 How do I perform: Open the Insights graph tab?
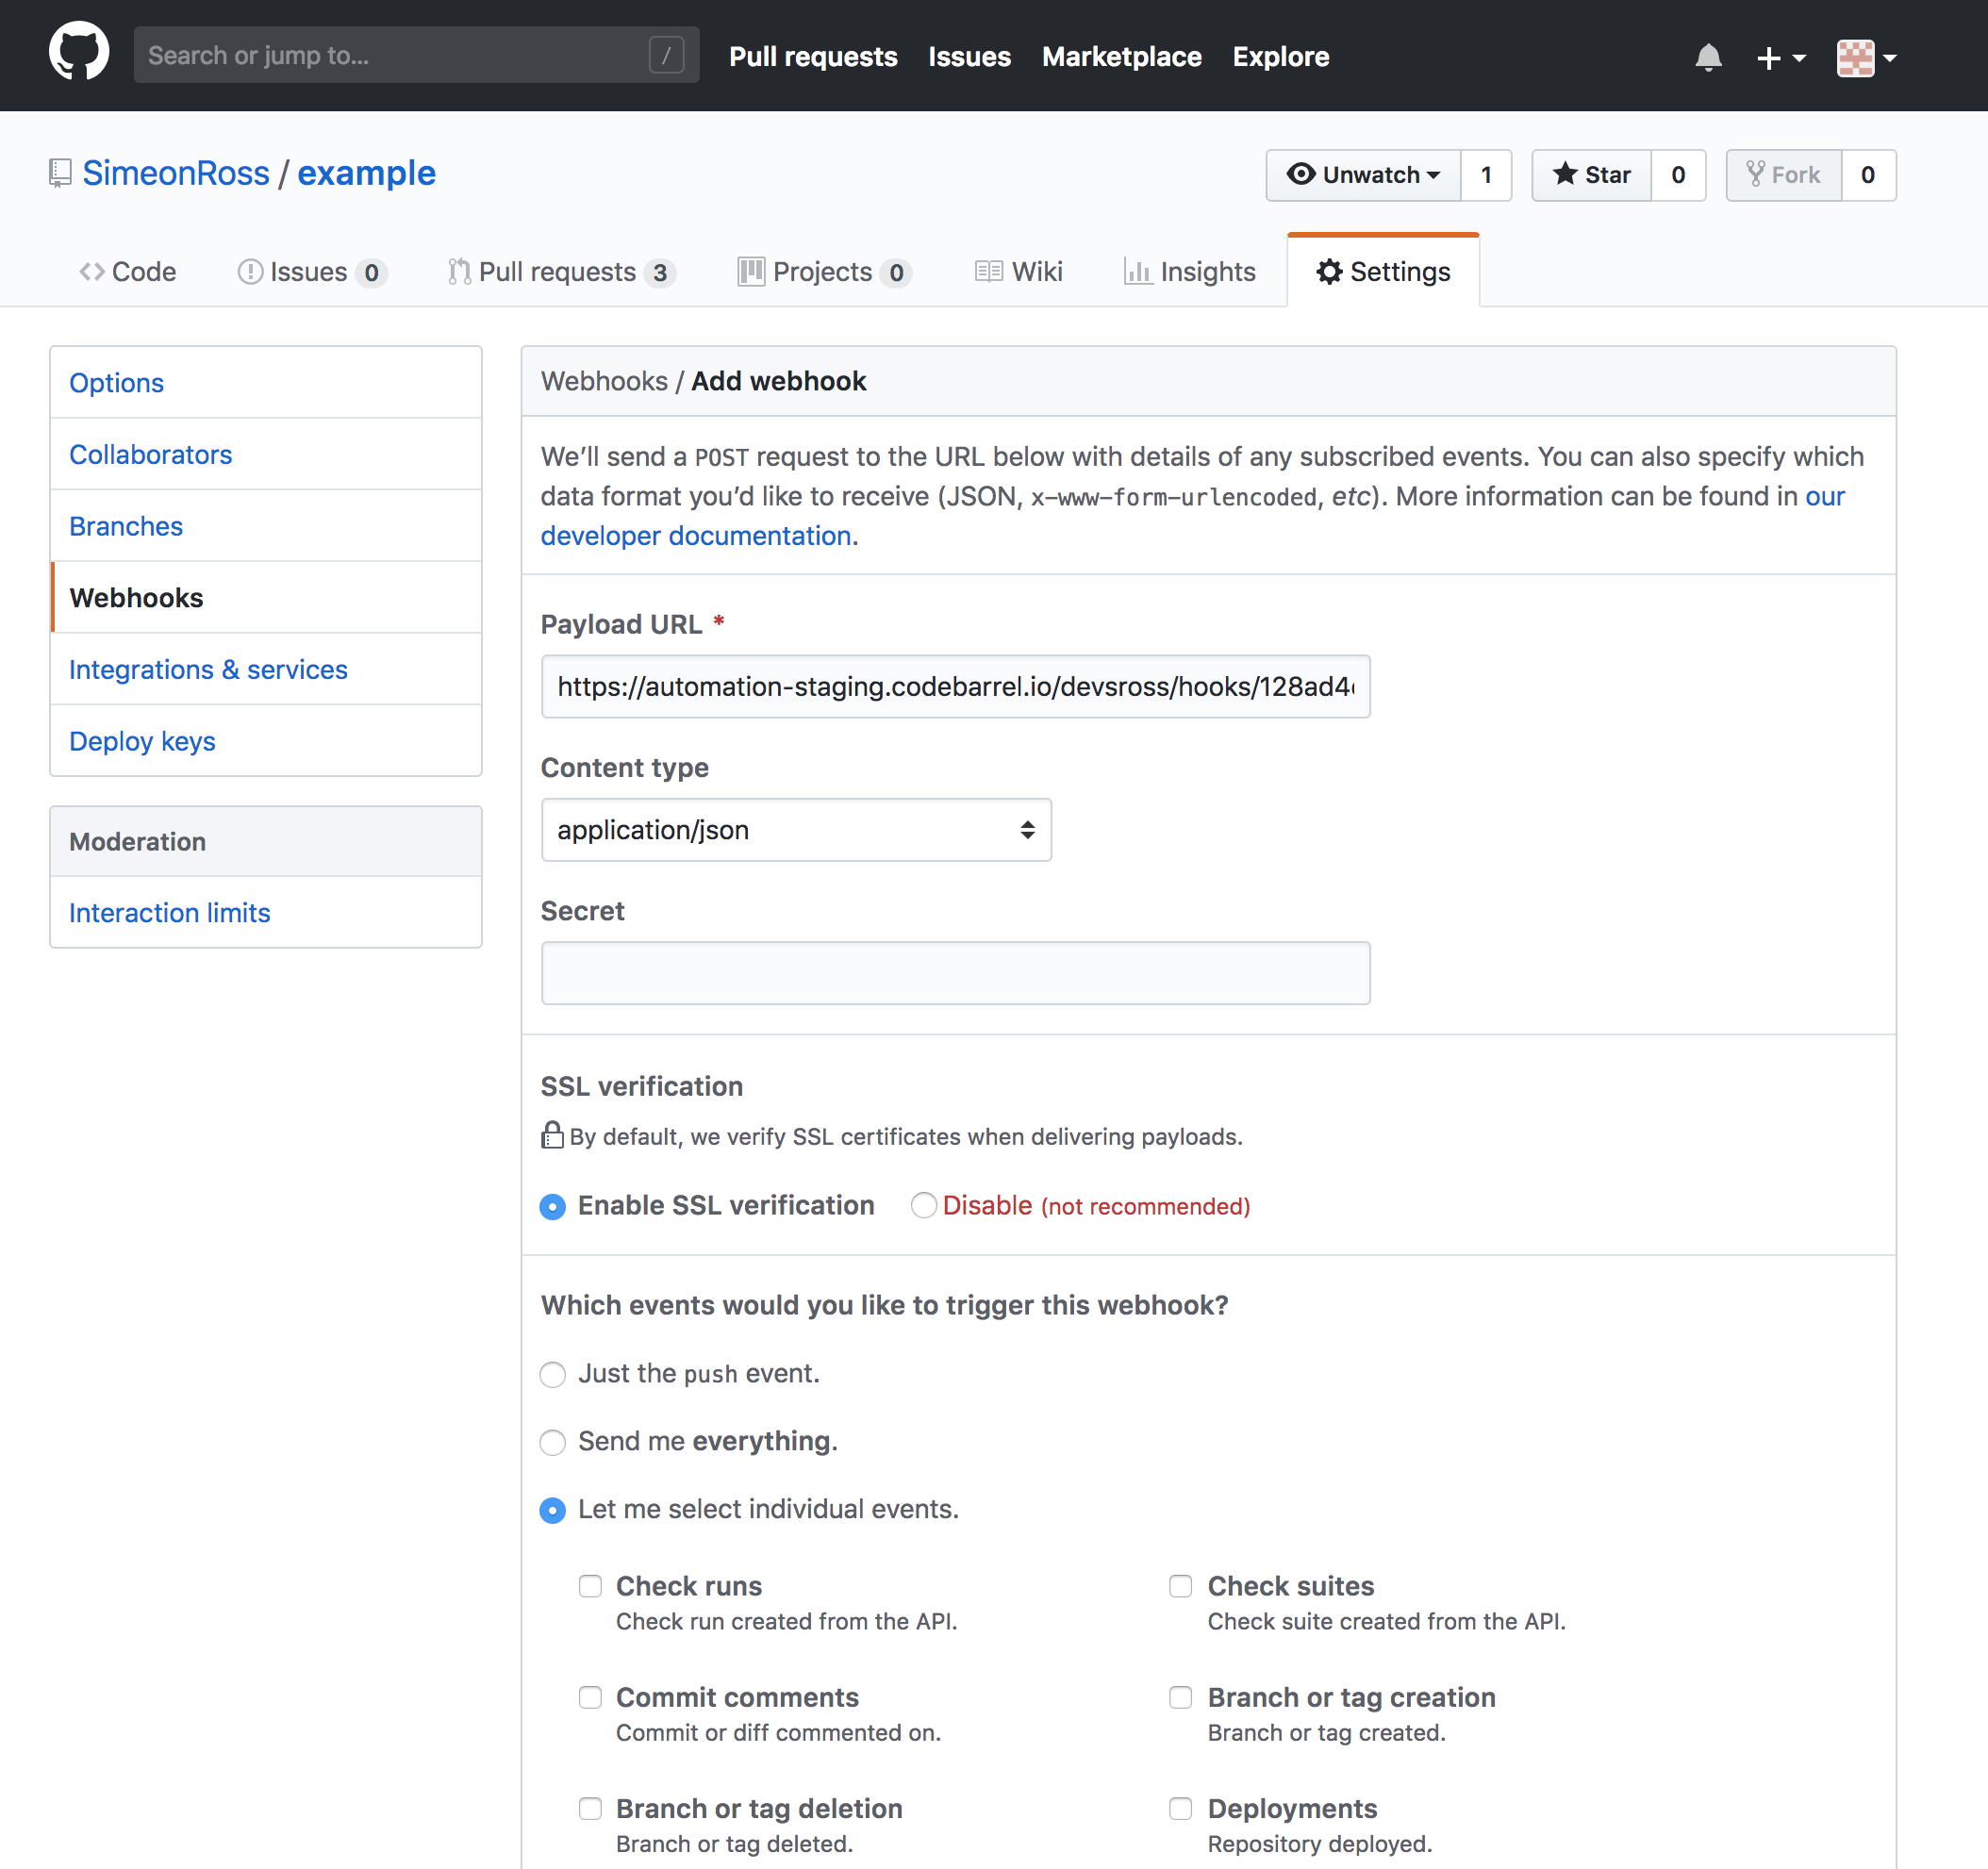[1189, 272]
